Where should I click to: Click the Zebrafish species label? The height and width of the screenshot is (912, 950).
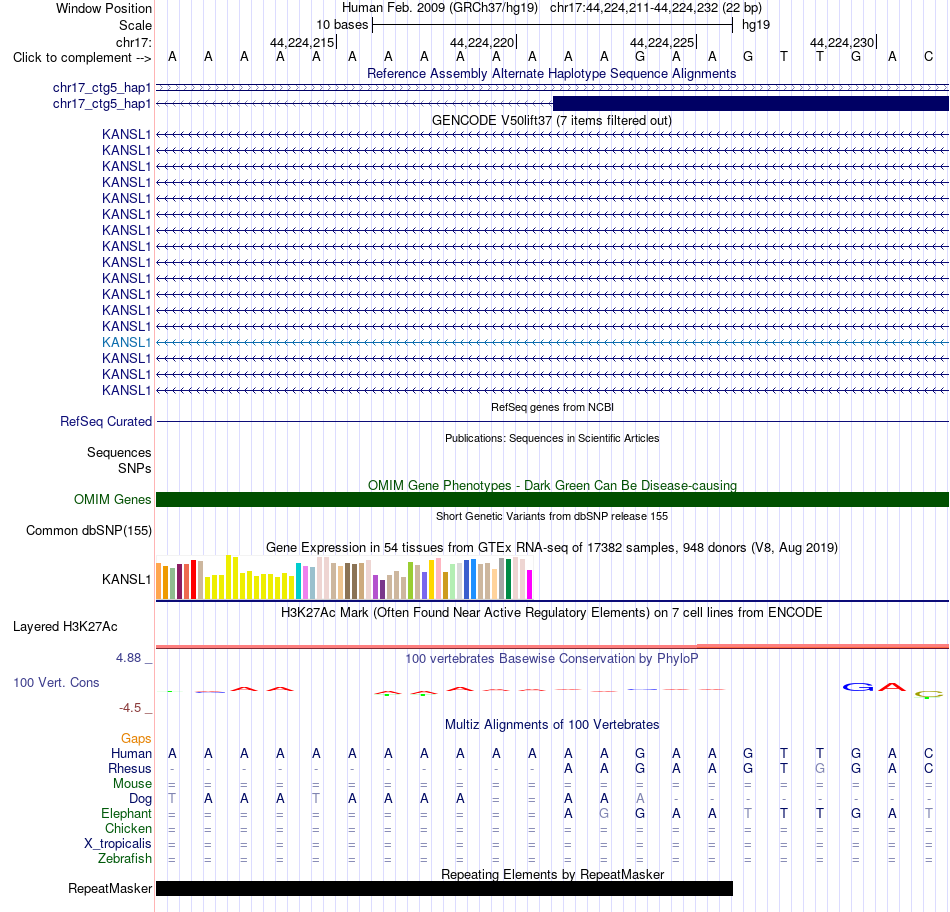pos(125,859)
